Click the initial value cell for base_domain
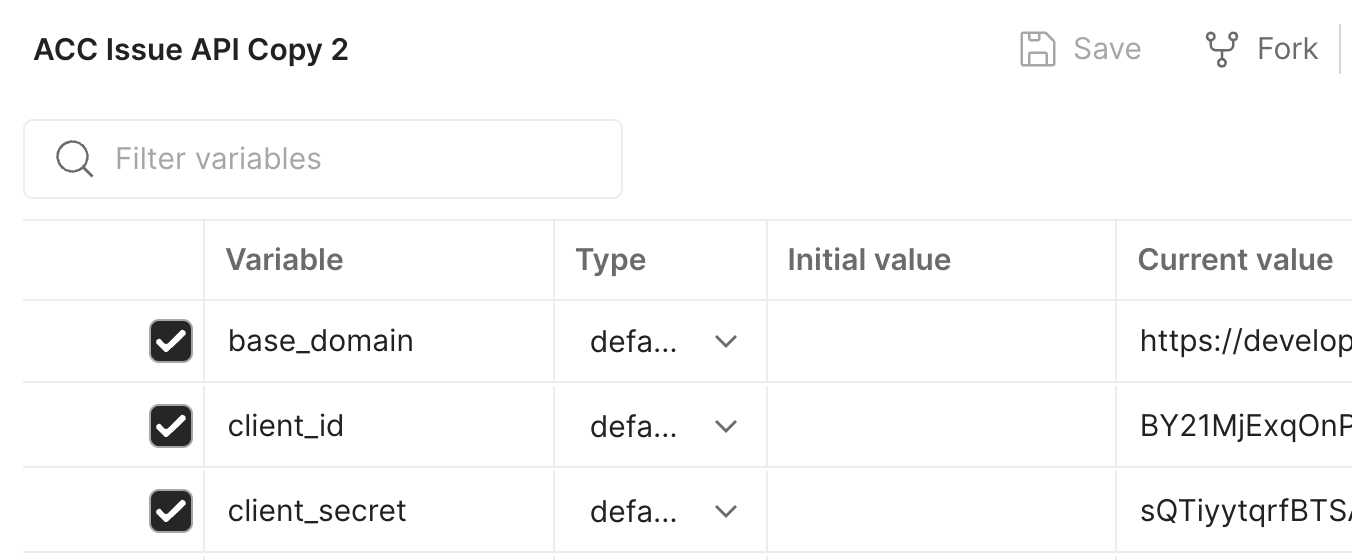Viewport: 1352px width, 560px height. (x=941, y=341)
